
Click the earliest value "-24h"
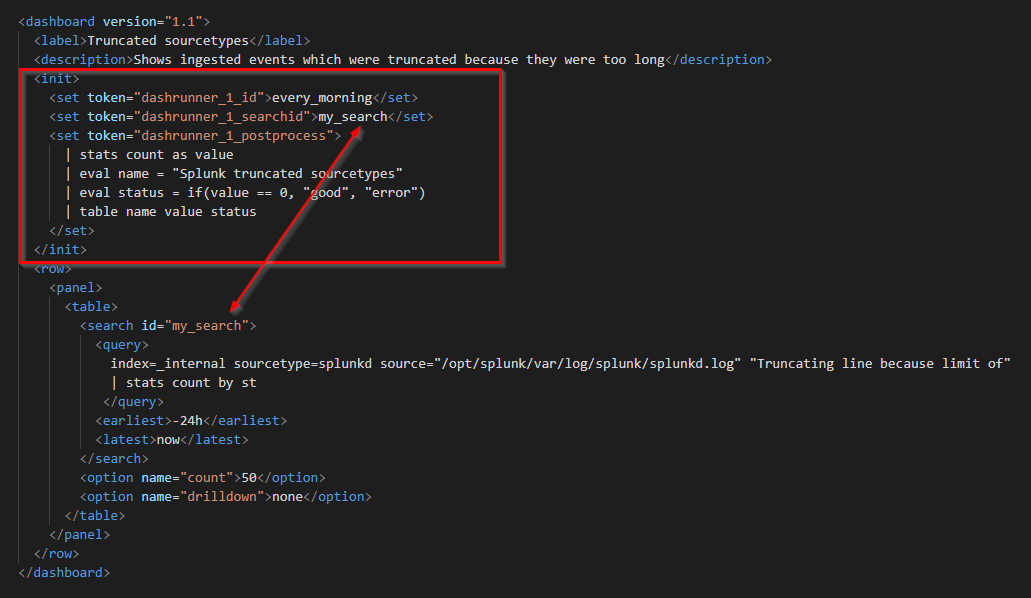coord(187,421)
